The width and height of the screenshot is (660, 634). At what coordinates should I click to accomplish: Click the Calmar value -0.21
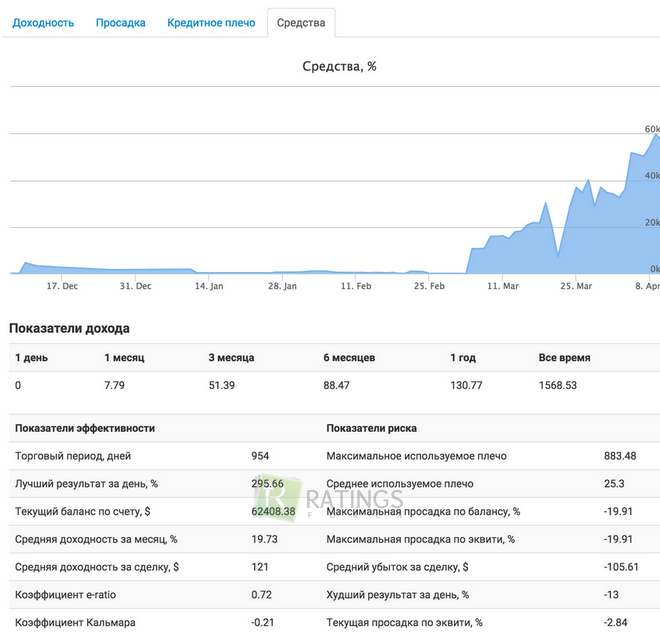(x=263, y=623)
